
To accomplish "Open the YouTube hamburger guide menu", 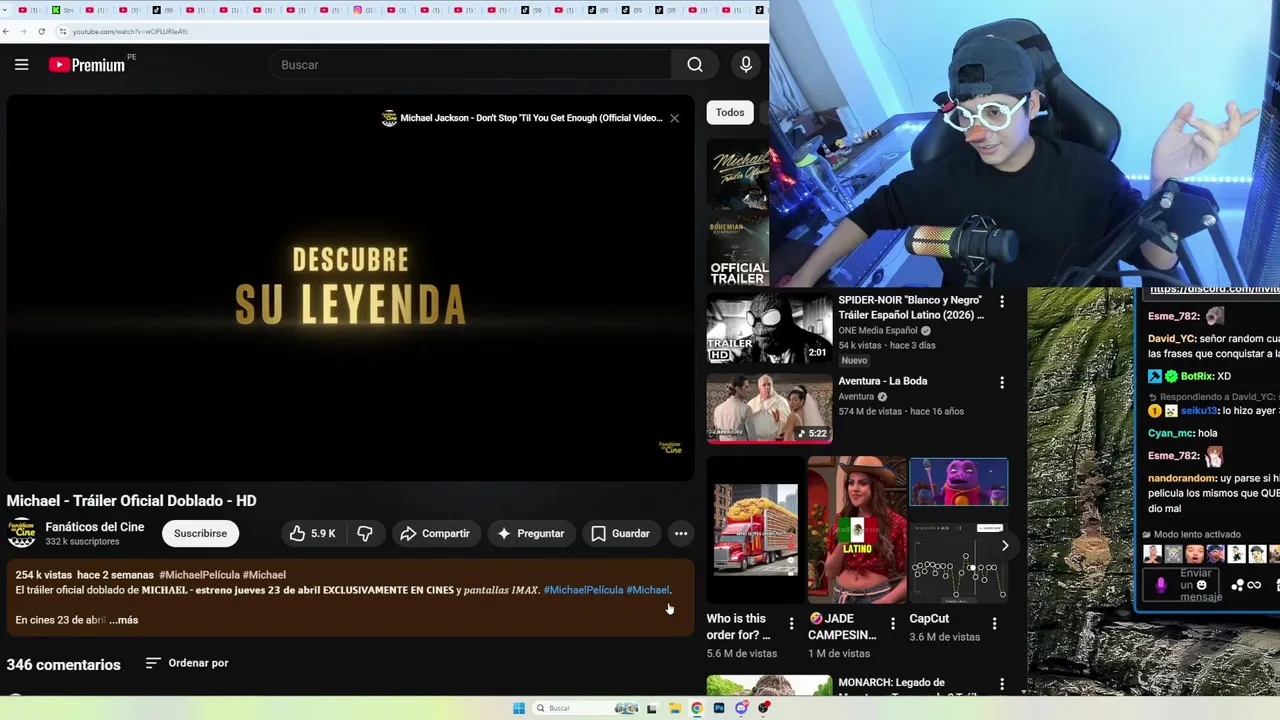I will pyautogui.click(x=21, y=65).
